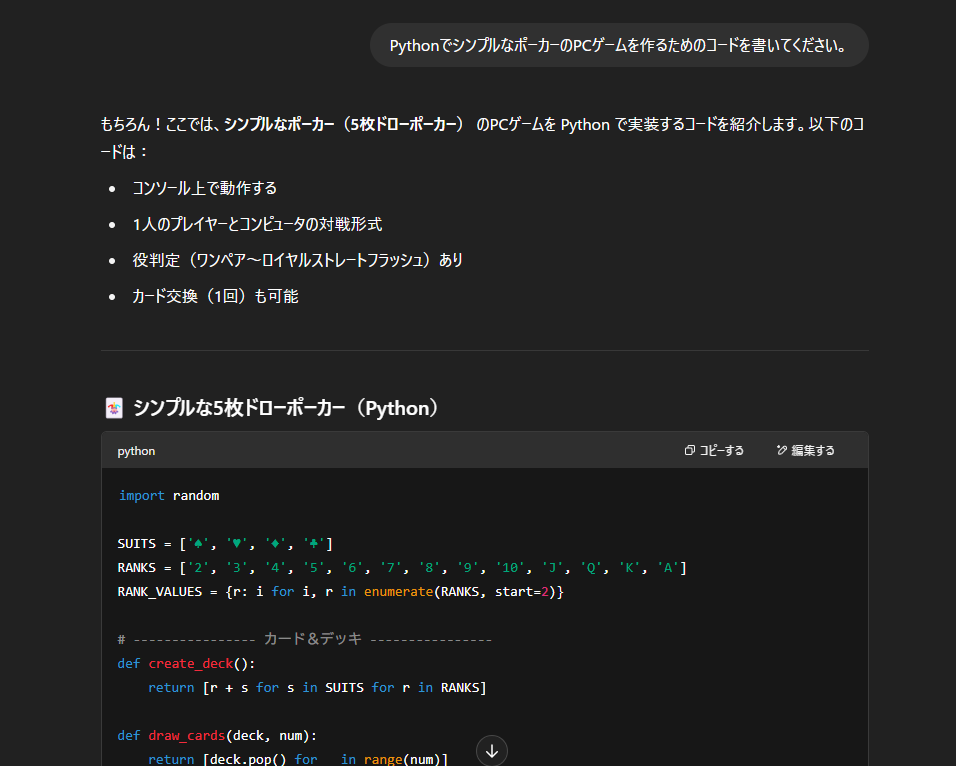Click the bullet コンソール上で動作する

[x=204, y=188]
